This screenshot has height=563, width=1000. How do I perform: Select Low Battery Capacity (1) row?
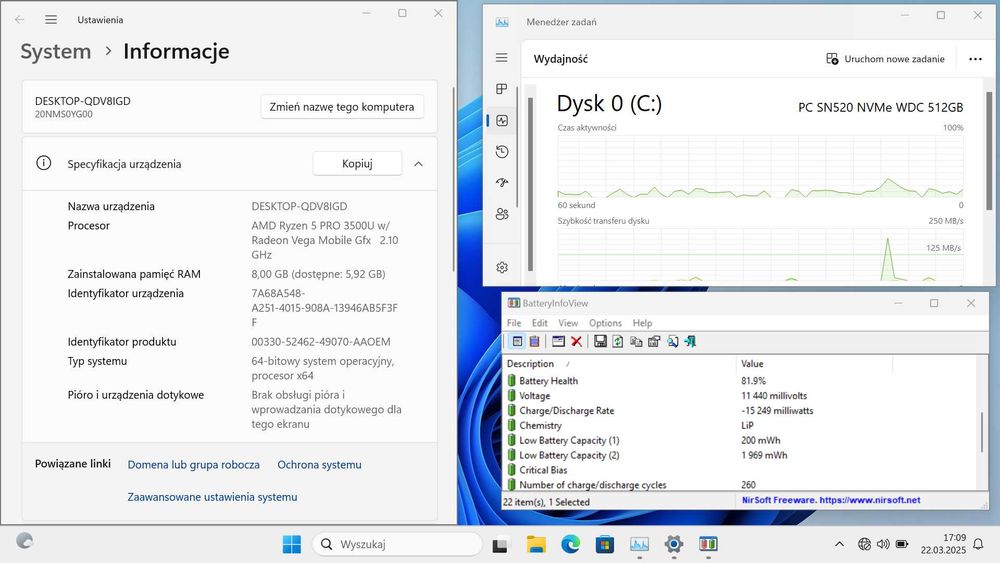click(x=740, y=440)
